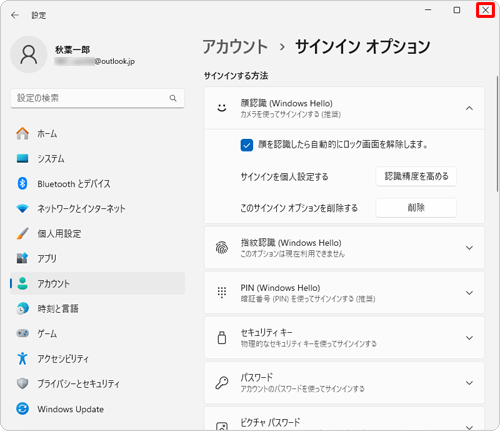Click the search magnifier icon
This screenshot has width=500, height=431.
[173, 98]
